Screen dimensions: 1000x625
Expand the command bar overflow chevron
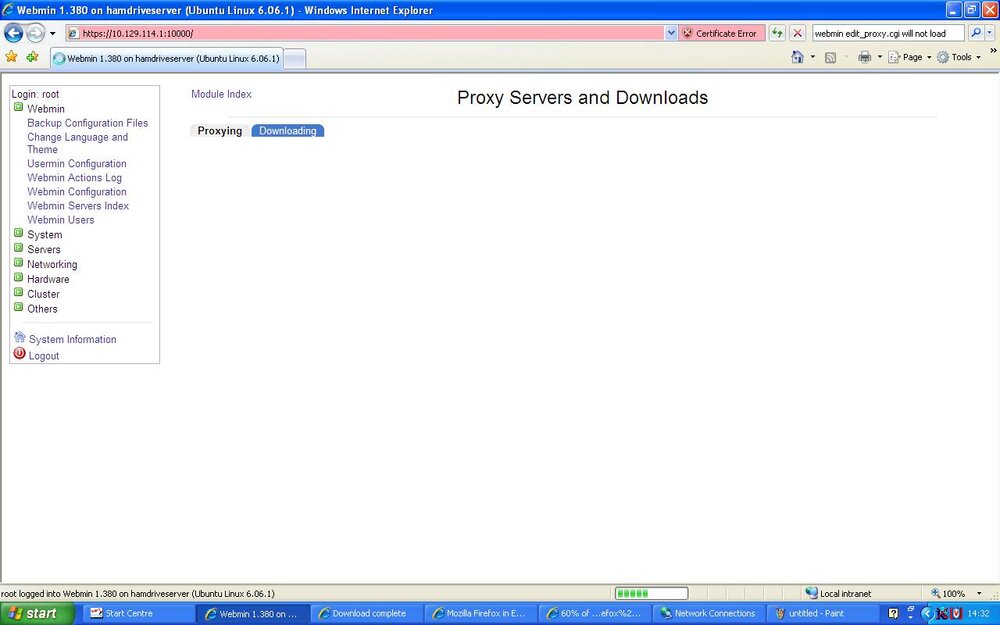pos(993,50)
